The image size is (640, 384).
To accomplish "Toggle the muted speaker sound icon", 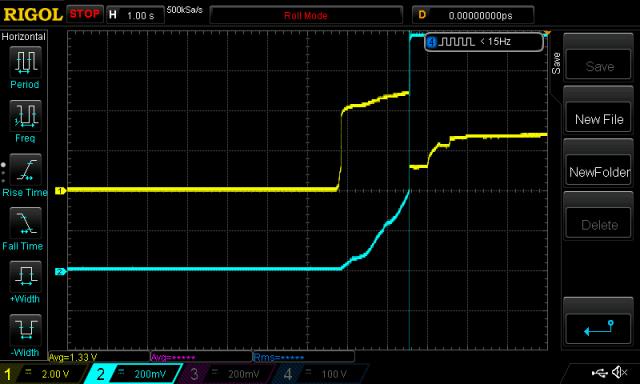I will tap(619, 372).
